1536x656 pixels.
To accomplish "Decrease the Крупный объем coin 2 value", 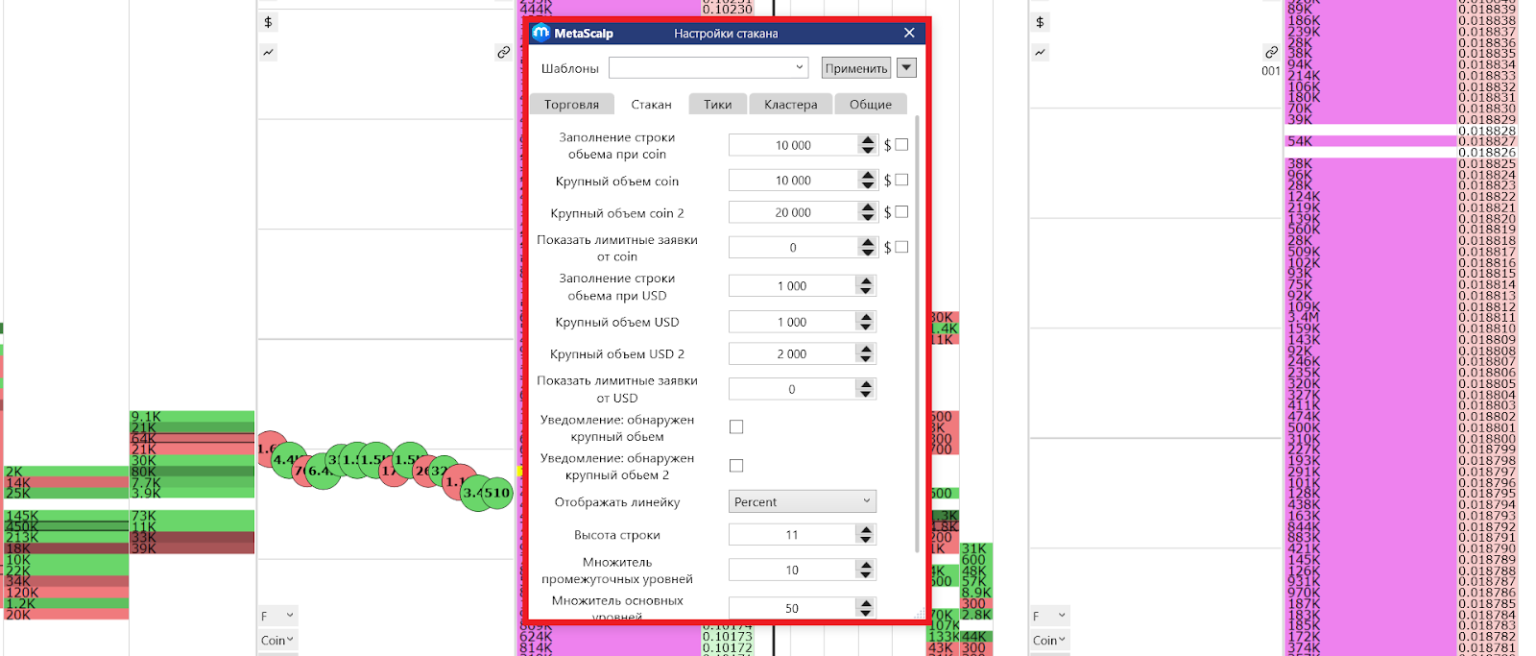I will coord(866,218).
